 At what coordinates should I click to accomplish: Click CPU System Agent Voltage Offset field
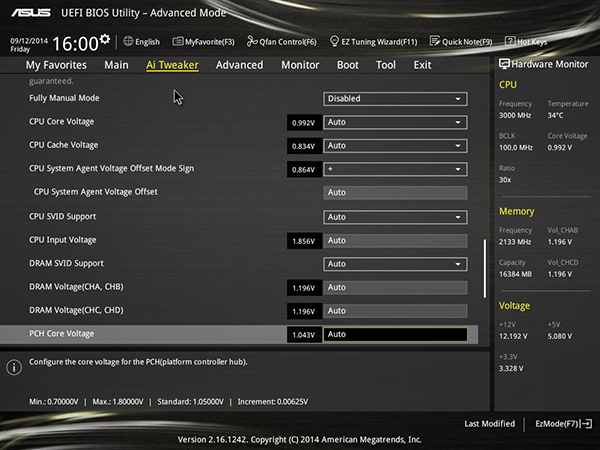pyautogui.click(x=395, y=192)
